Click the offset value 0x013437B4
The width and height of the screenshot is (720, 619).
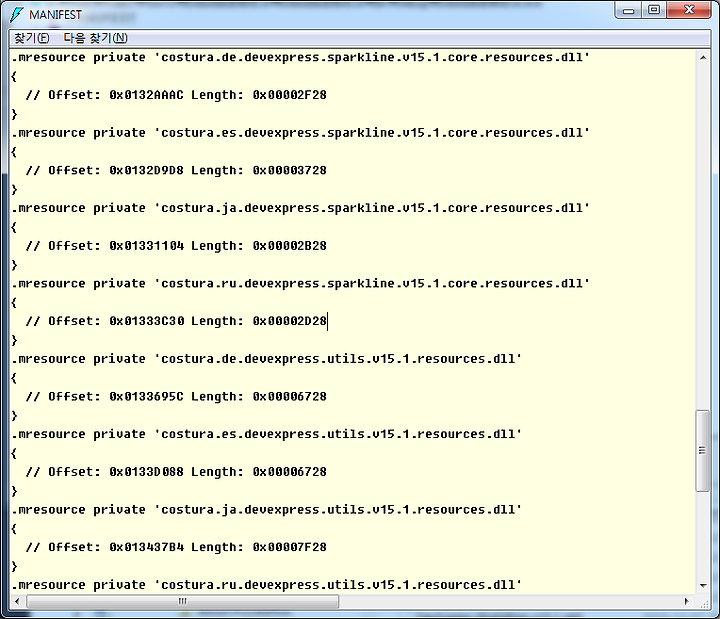146,547
